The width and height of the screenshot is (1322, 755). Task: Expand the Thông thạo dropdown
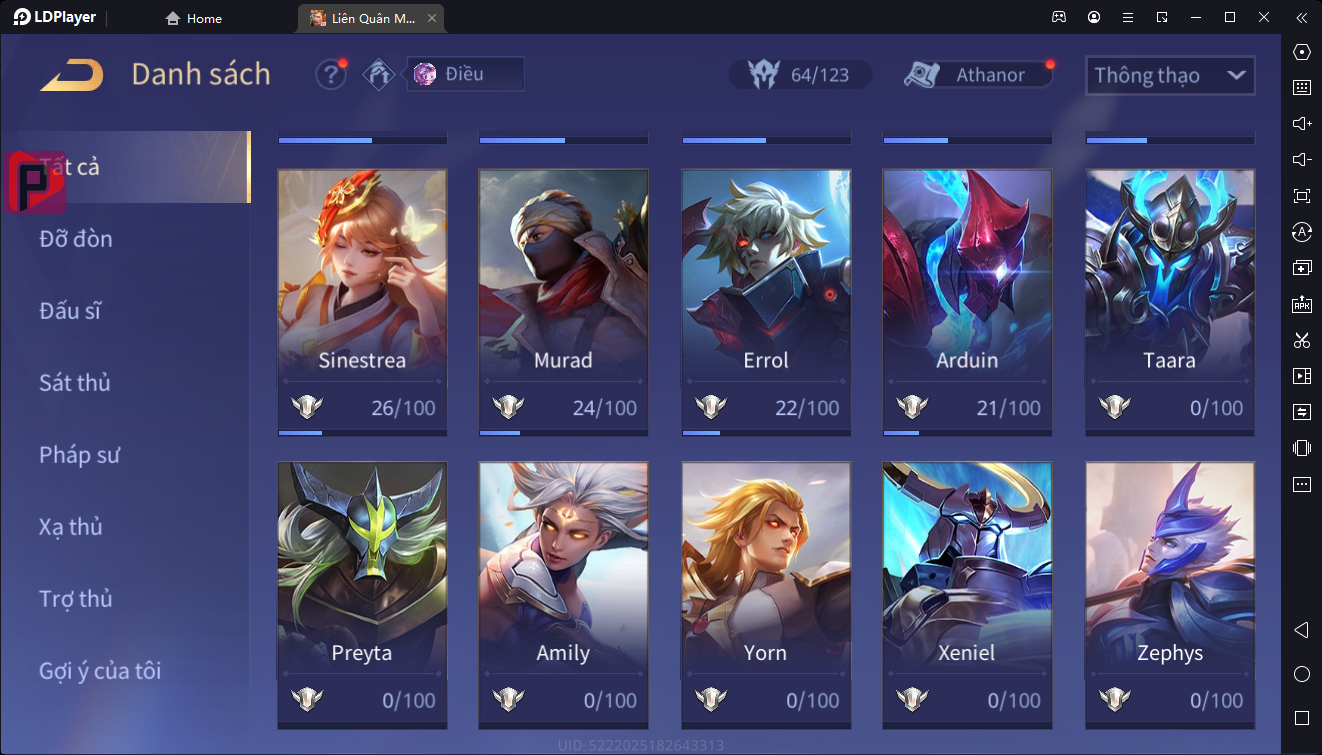(1170, 75)
